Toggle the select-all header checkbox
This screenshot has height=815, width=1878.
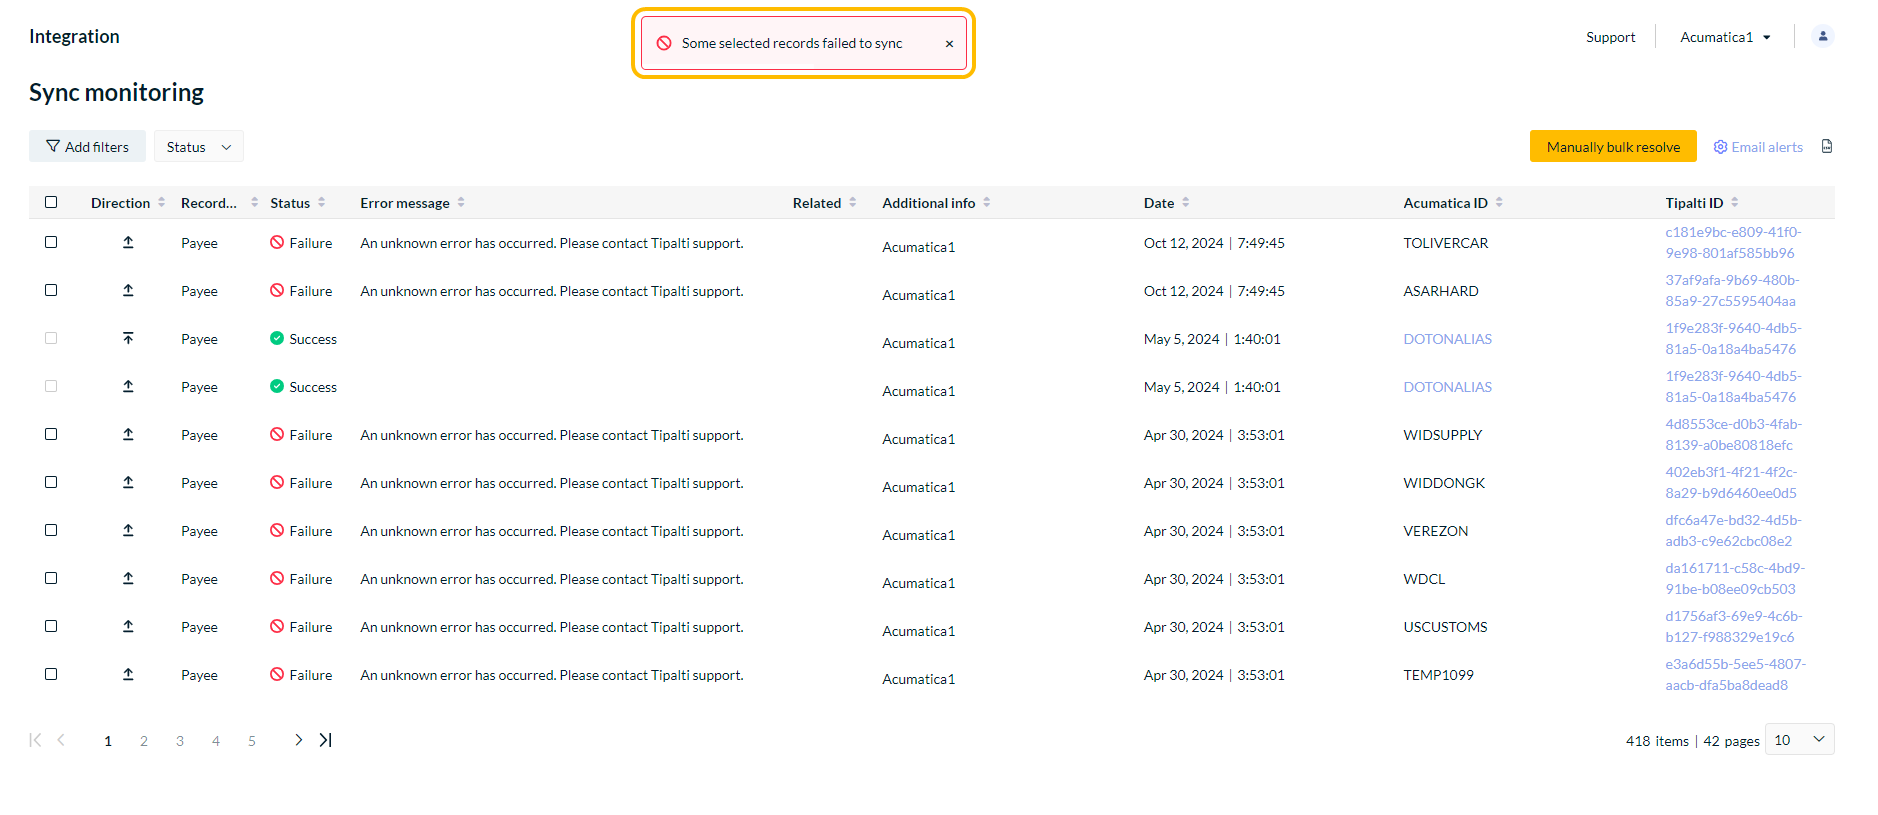(51, 202)
